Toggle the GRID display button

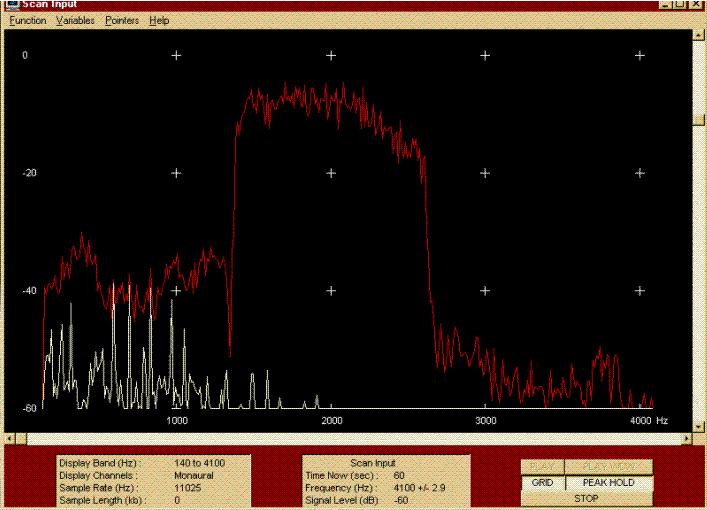point(542,483)
